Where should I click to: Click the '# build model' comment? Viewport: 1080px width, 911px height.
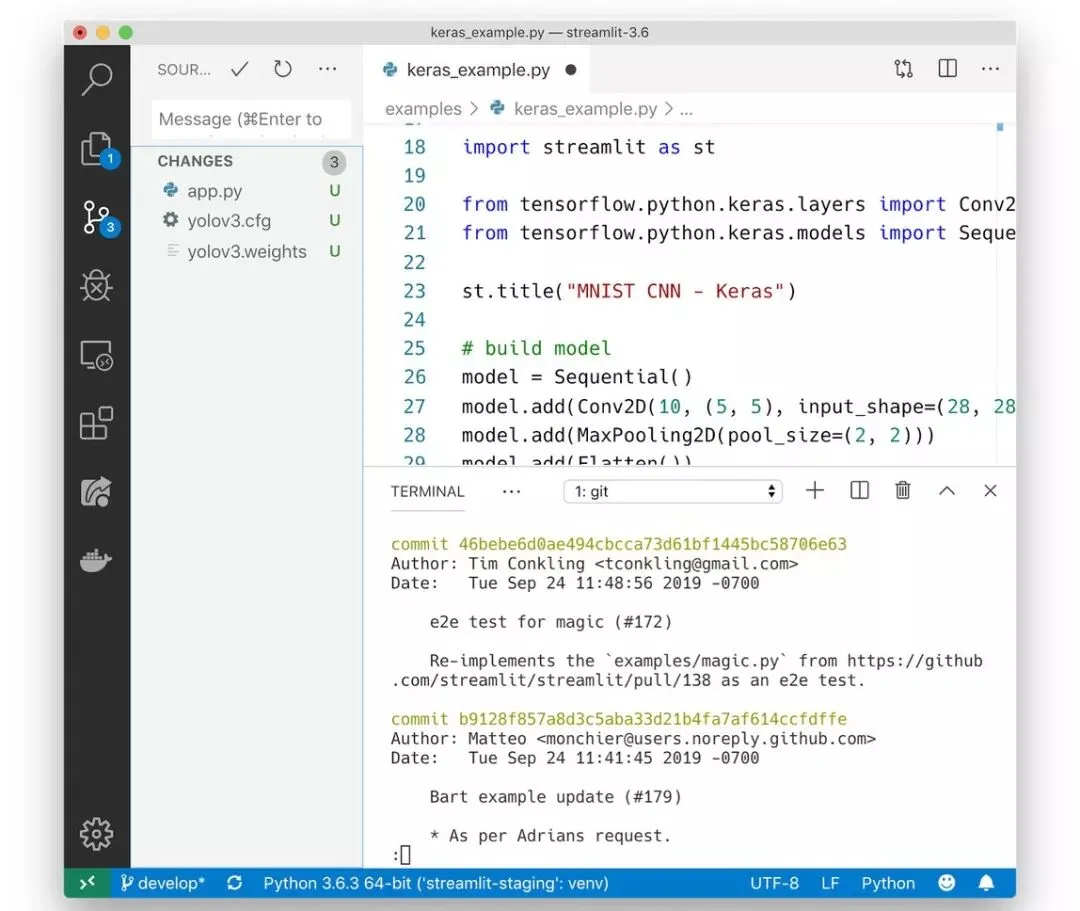[x=536, y=348]
